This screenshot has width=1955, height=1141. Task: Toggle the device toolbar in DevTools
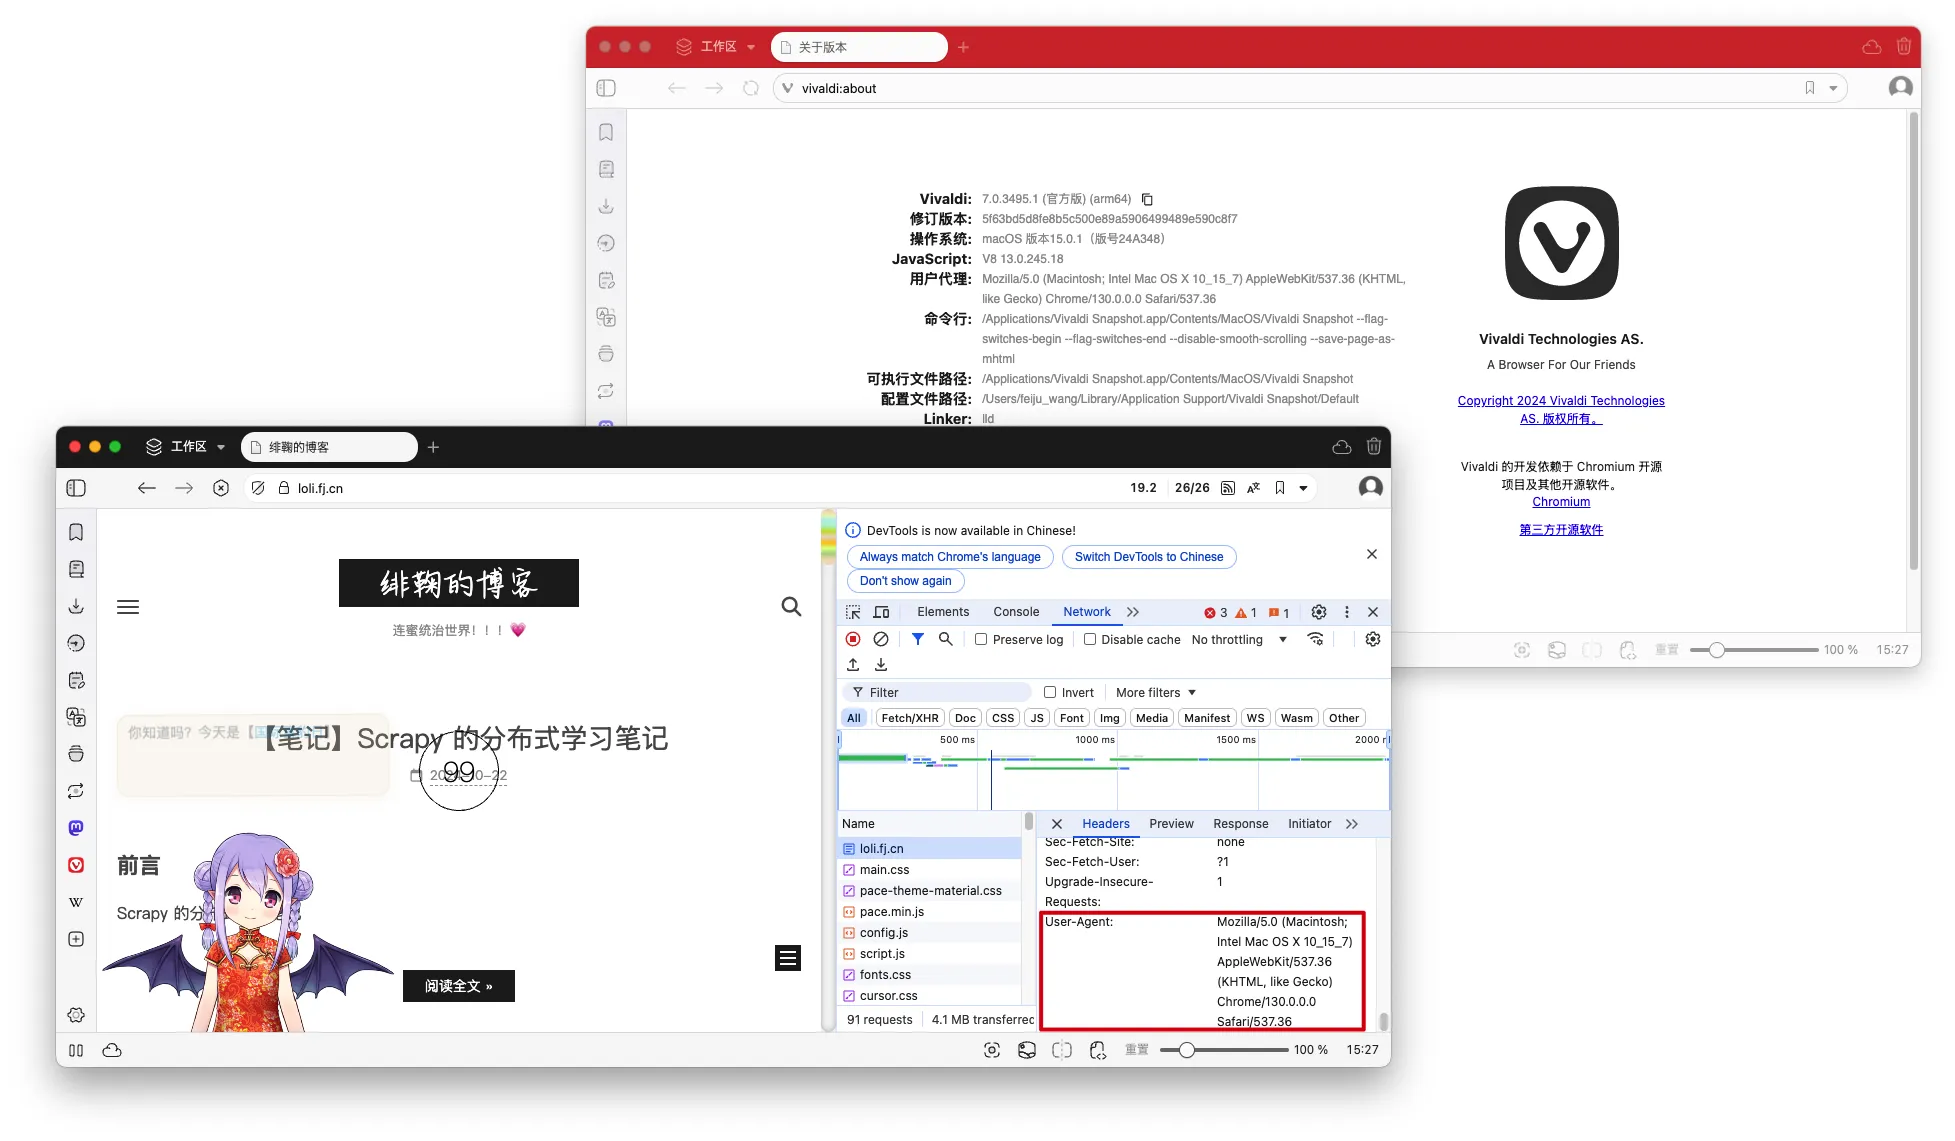(x=881, y=612)
